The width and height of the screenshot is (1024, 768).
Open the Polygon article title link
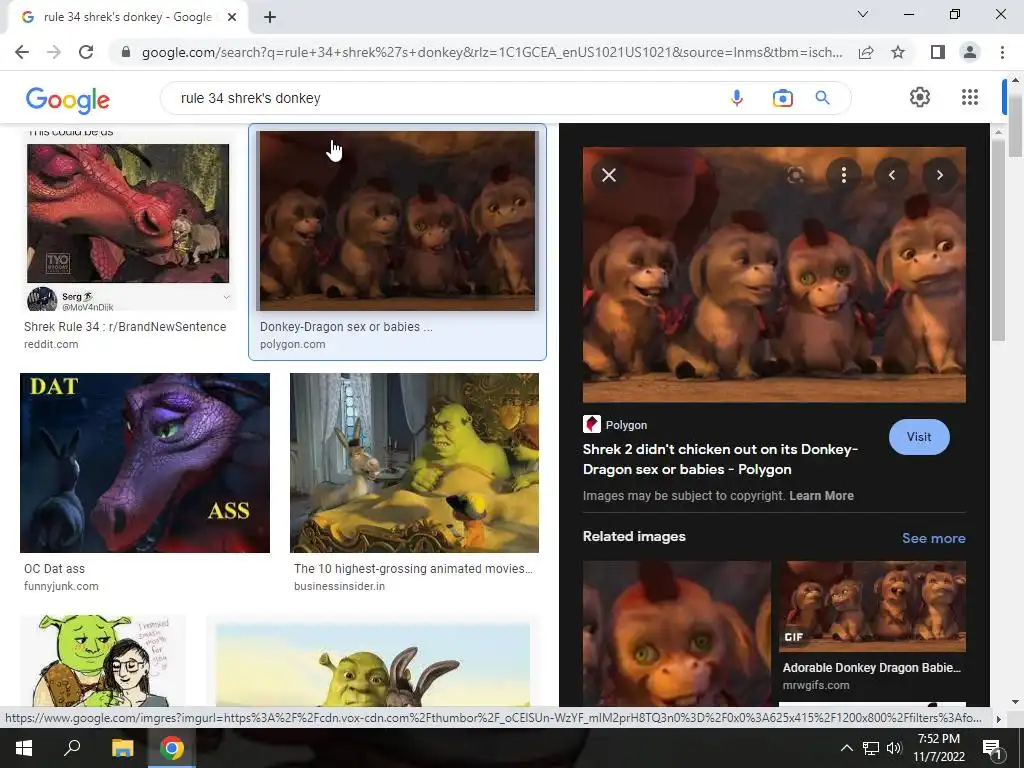(720, 459)
